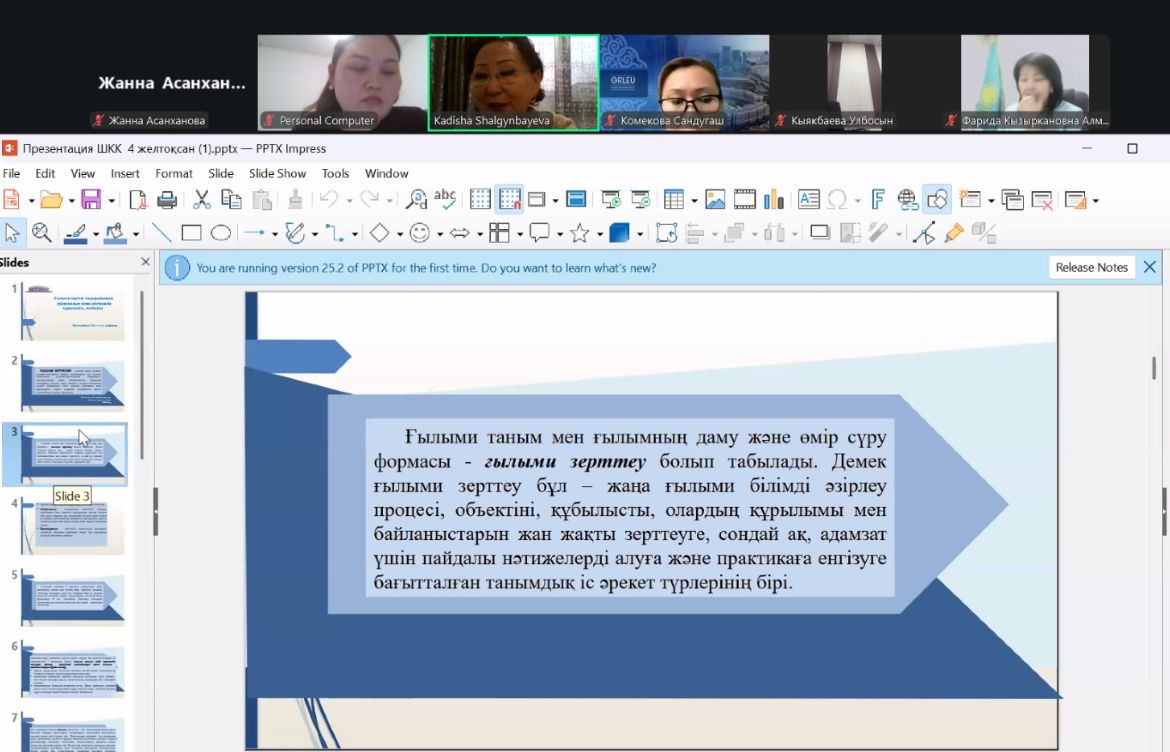Select the Rectangle shape tool
This screenshot has width=1170, height=752.
191,233
